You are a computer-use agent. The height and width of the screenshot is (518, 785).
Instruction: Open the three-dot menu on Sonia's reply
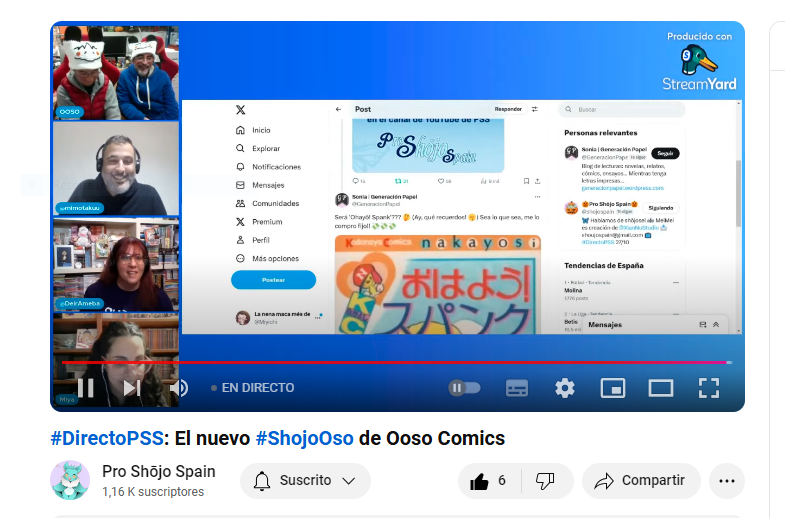pyautogui.click(x=537, y=197)
